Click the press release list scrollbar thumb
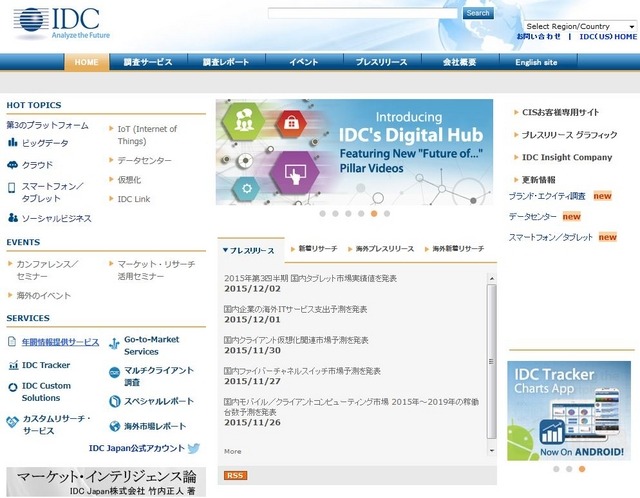This screenshot has height=498, width=640. click(x=491, y=361)
